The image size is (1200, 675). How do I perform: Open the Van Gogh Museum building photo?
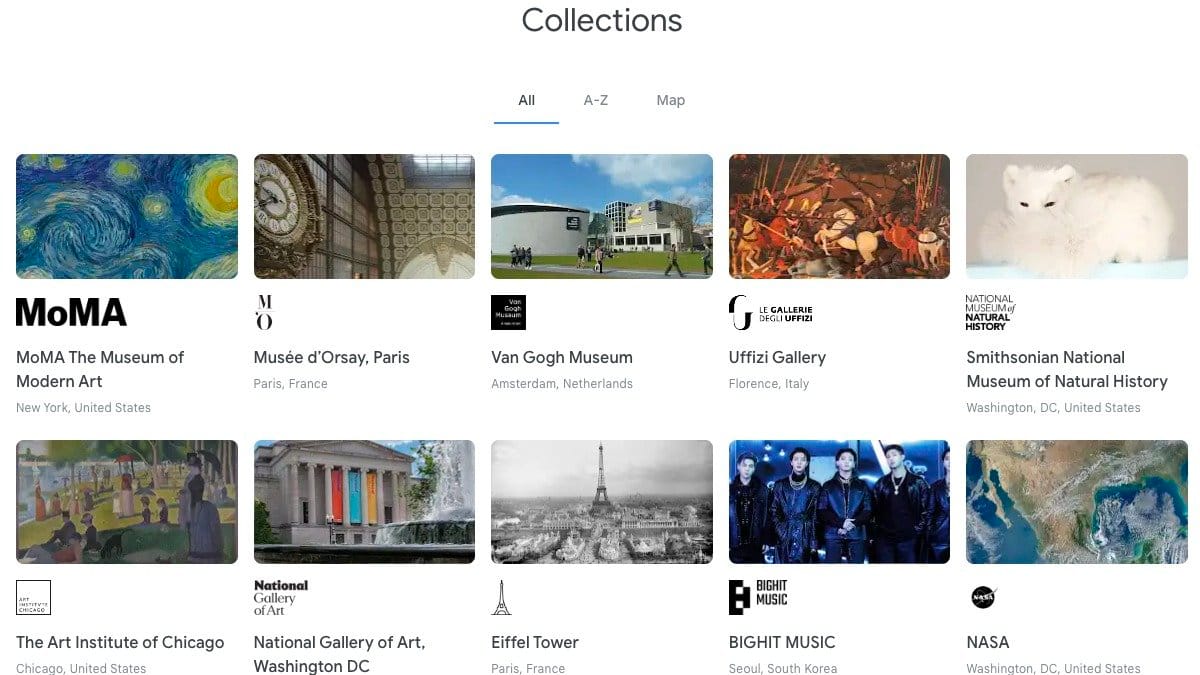[x=602, y=216]
